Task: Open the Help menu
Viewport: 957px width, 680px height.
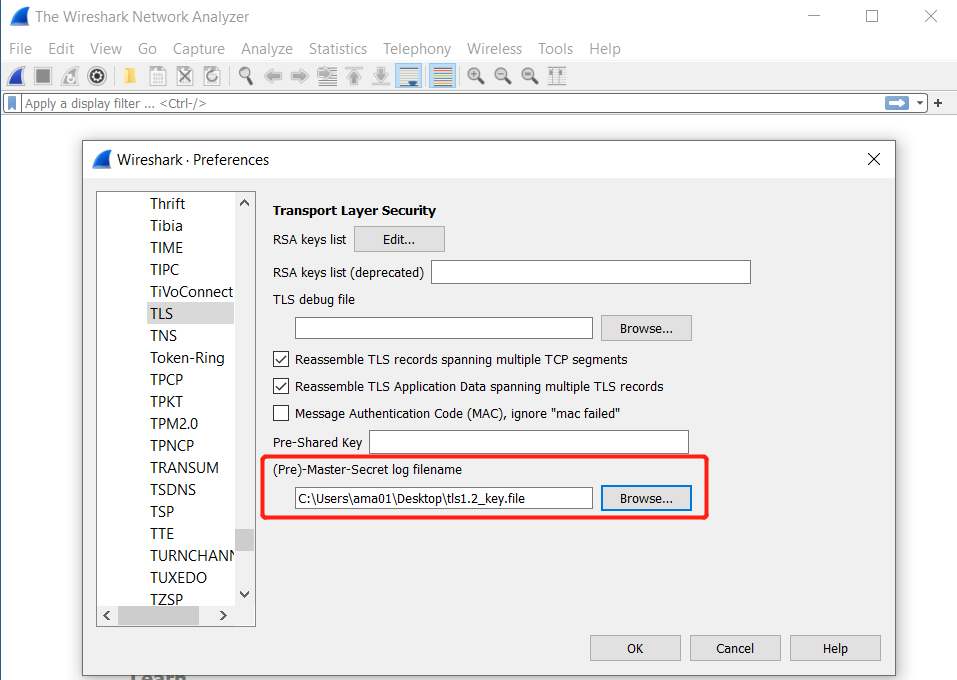Action: click(605, 49)
